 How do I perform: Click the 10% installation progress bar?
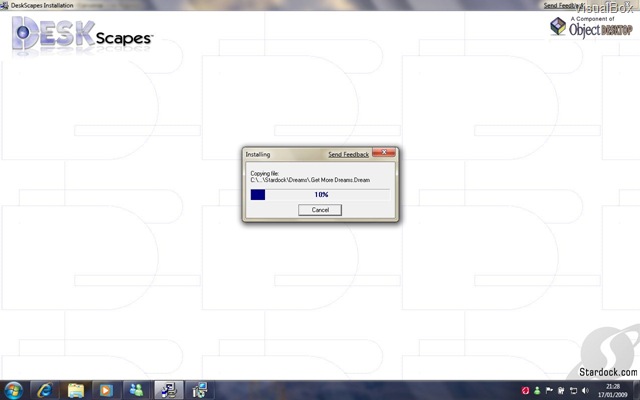[x=320, y=195]
